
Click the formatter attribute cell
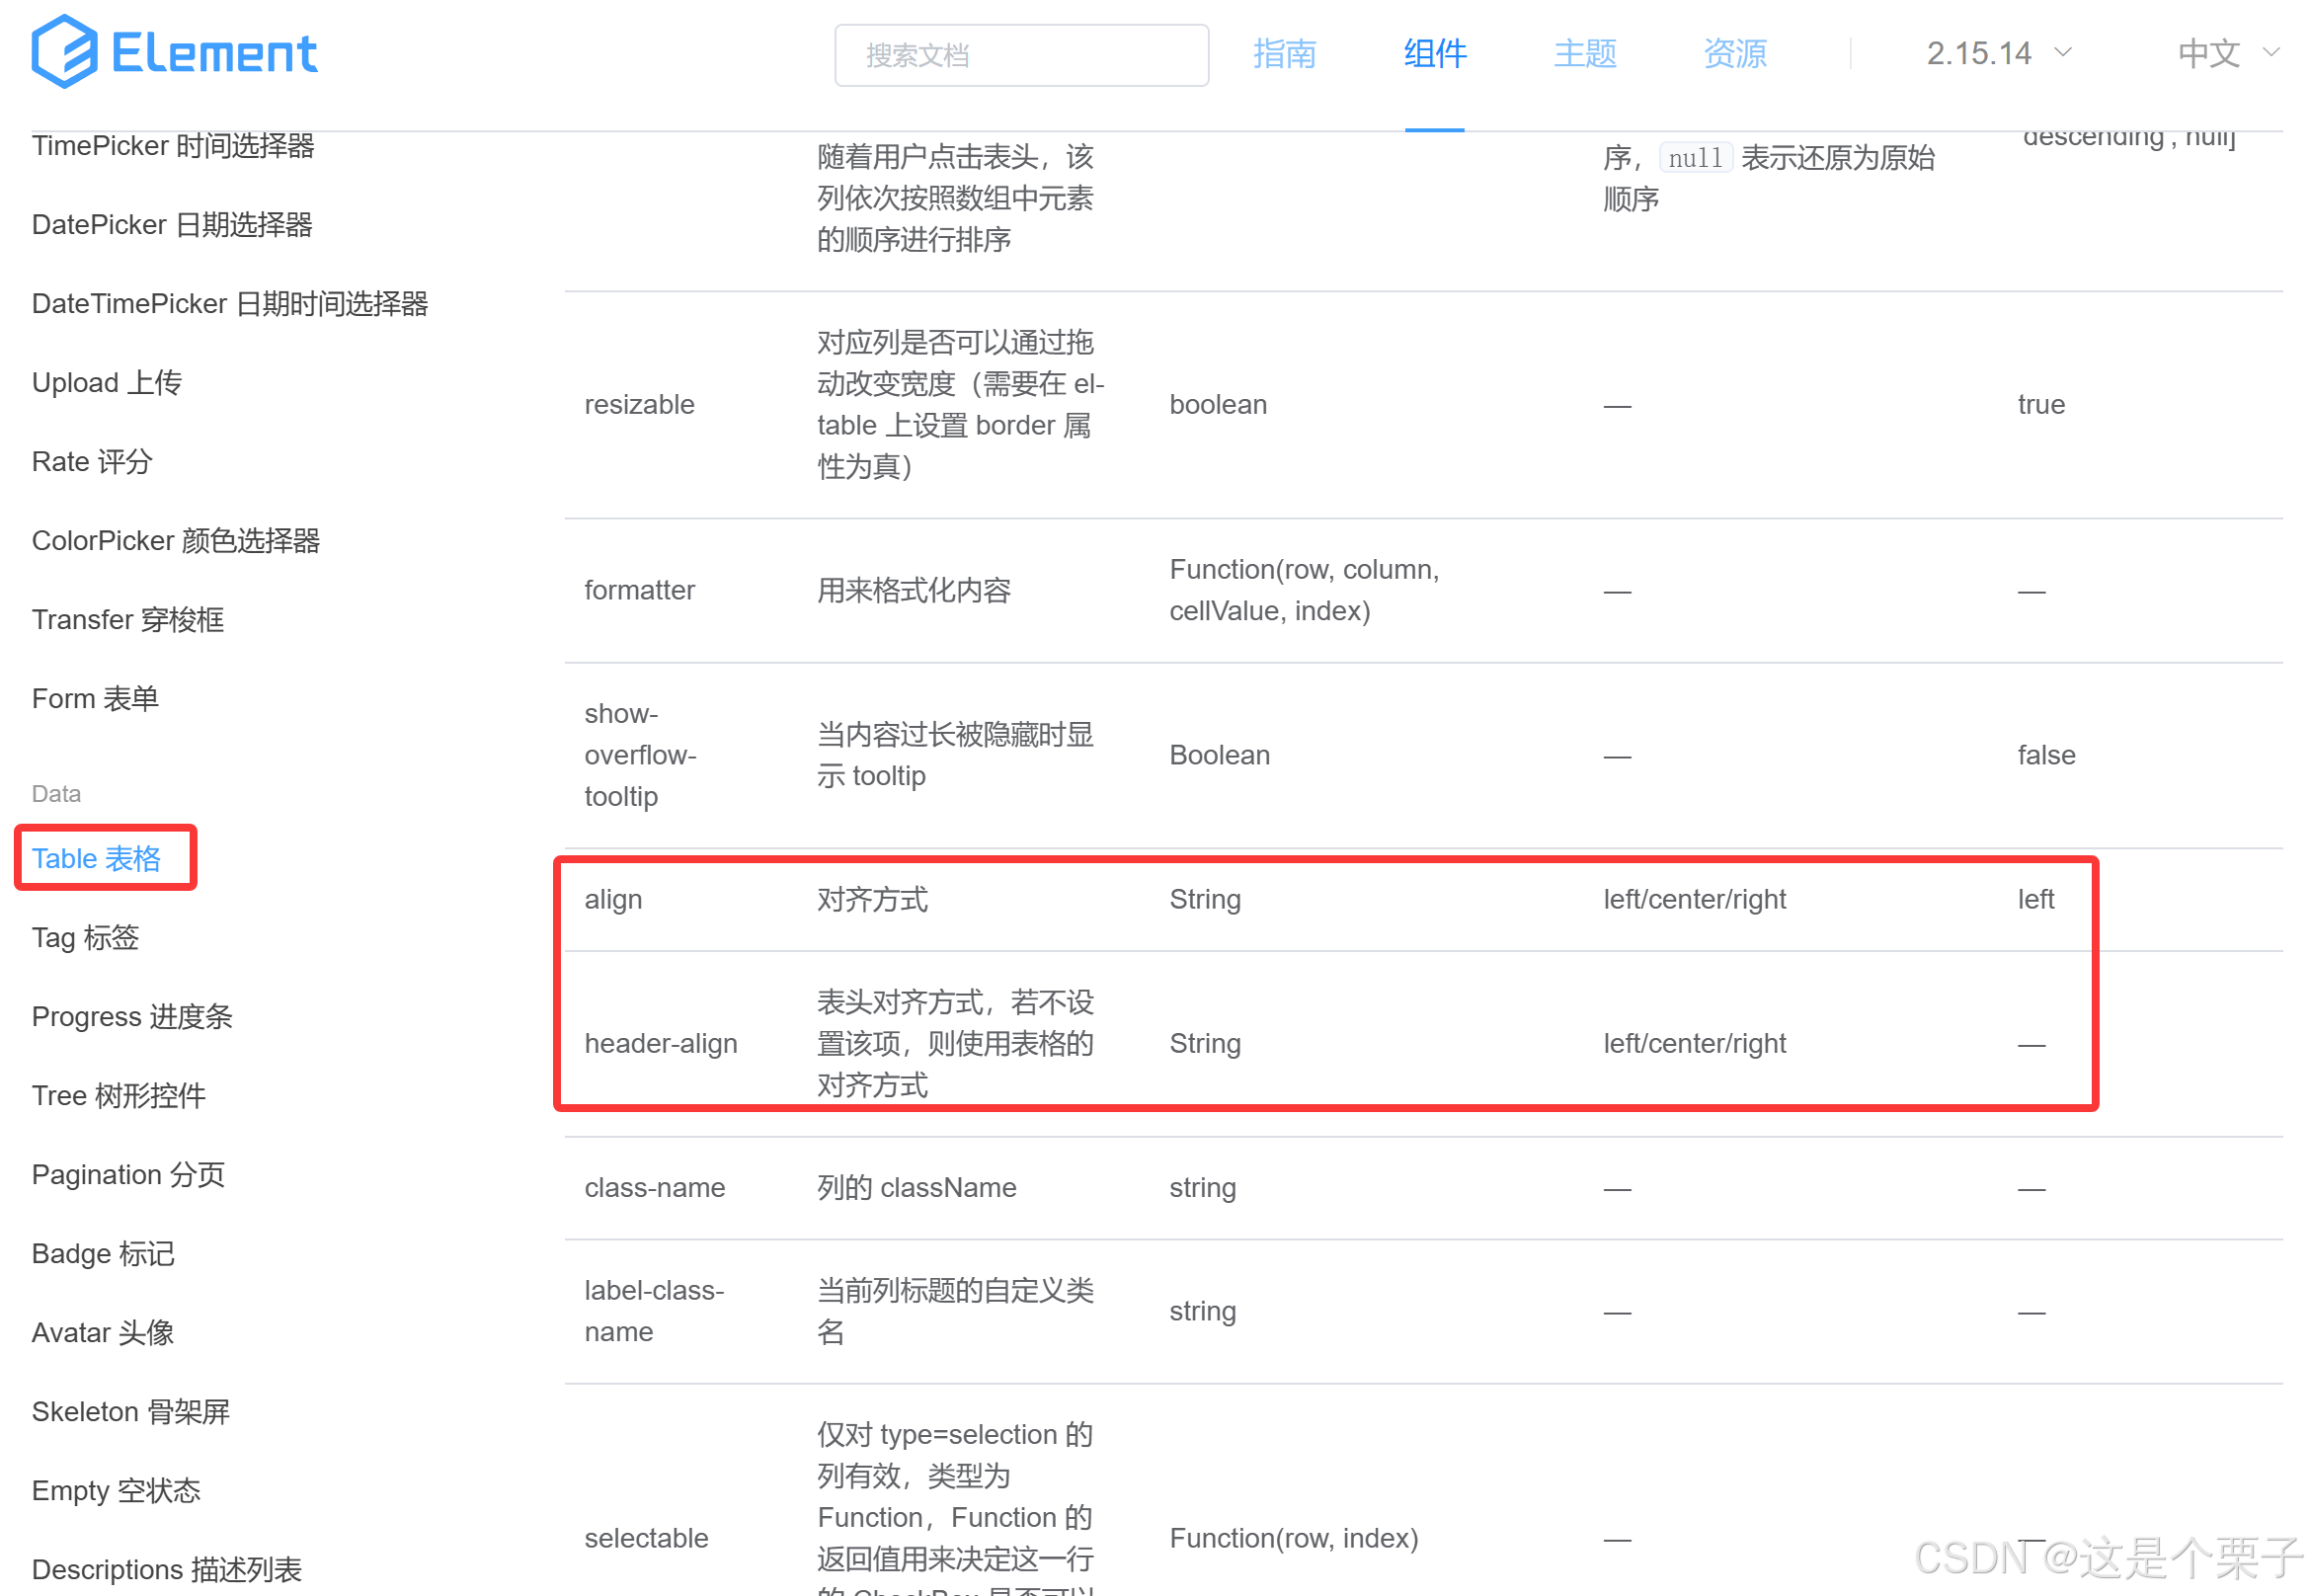[640, 591]
